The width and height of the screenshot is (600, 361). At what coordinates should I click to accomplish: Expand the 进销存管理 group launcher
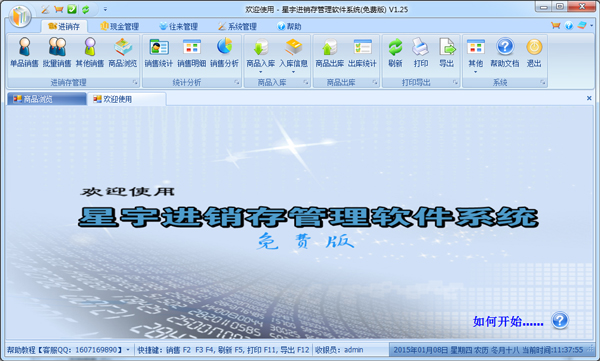(135, 82)
